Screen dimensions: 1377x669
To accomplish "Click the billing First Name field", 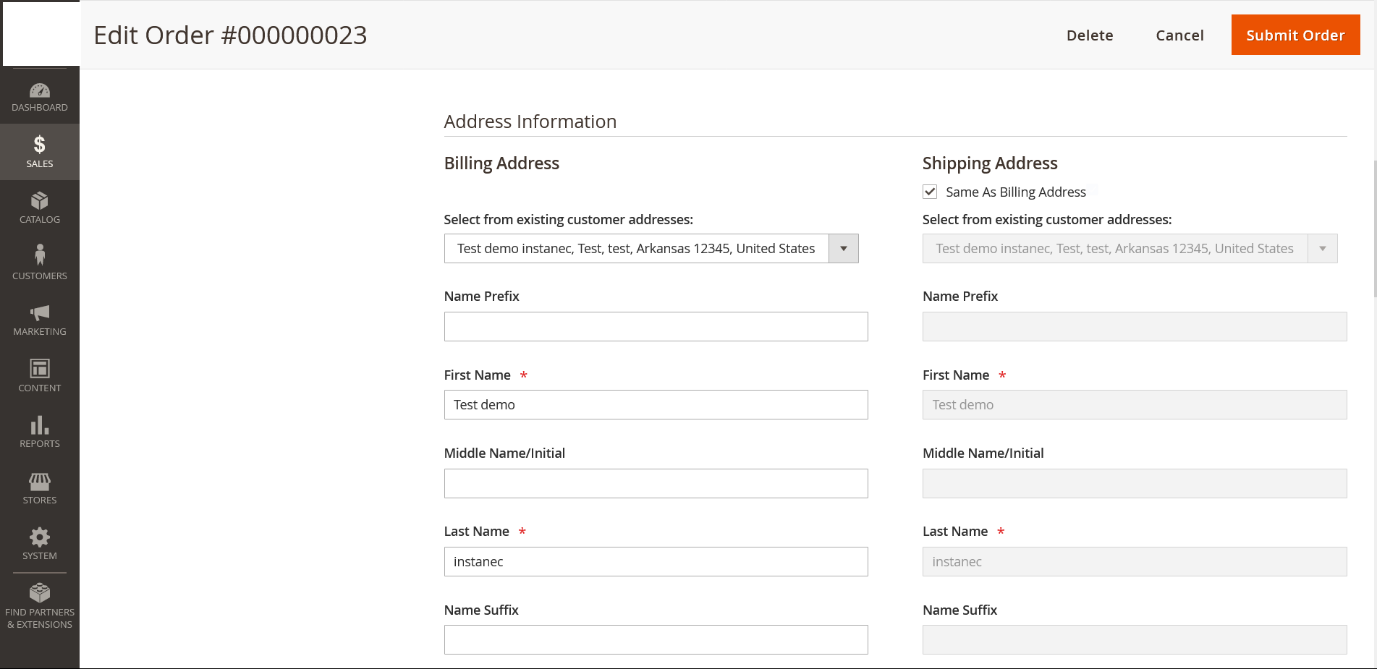I will point(655,405).
